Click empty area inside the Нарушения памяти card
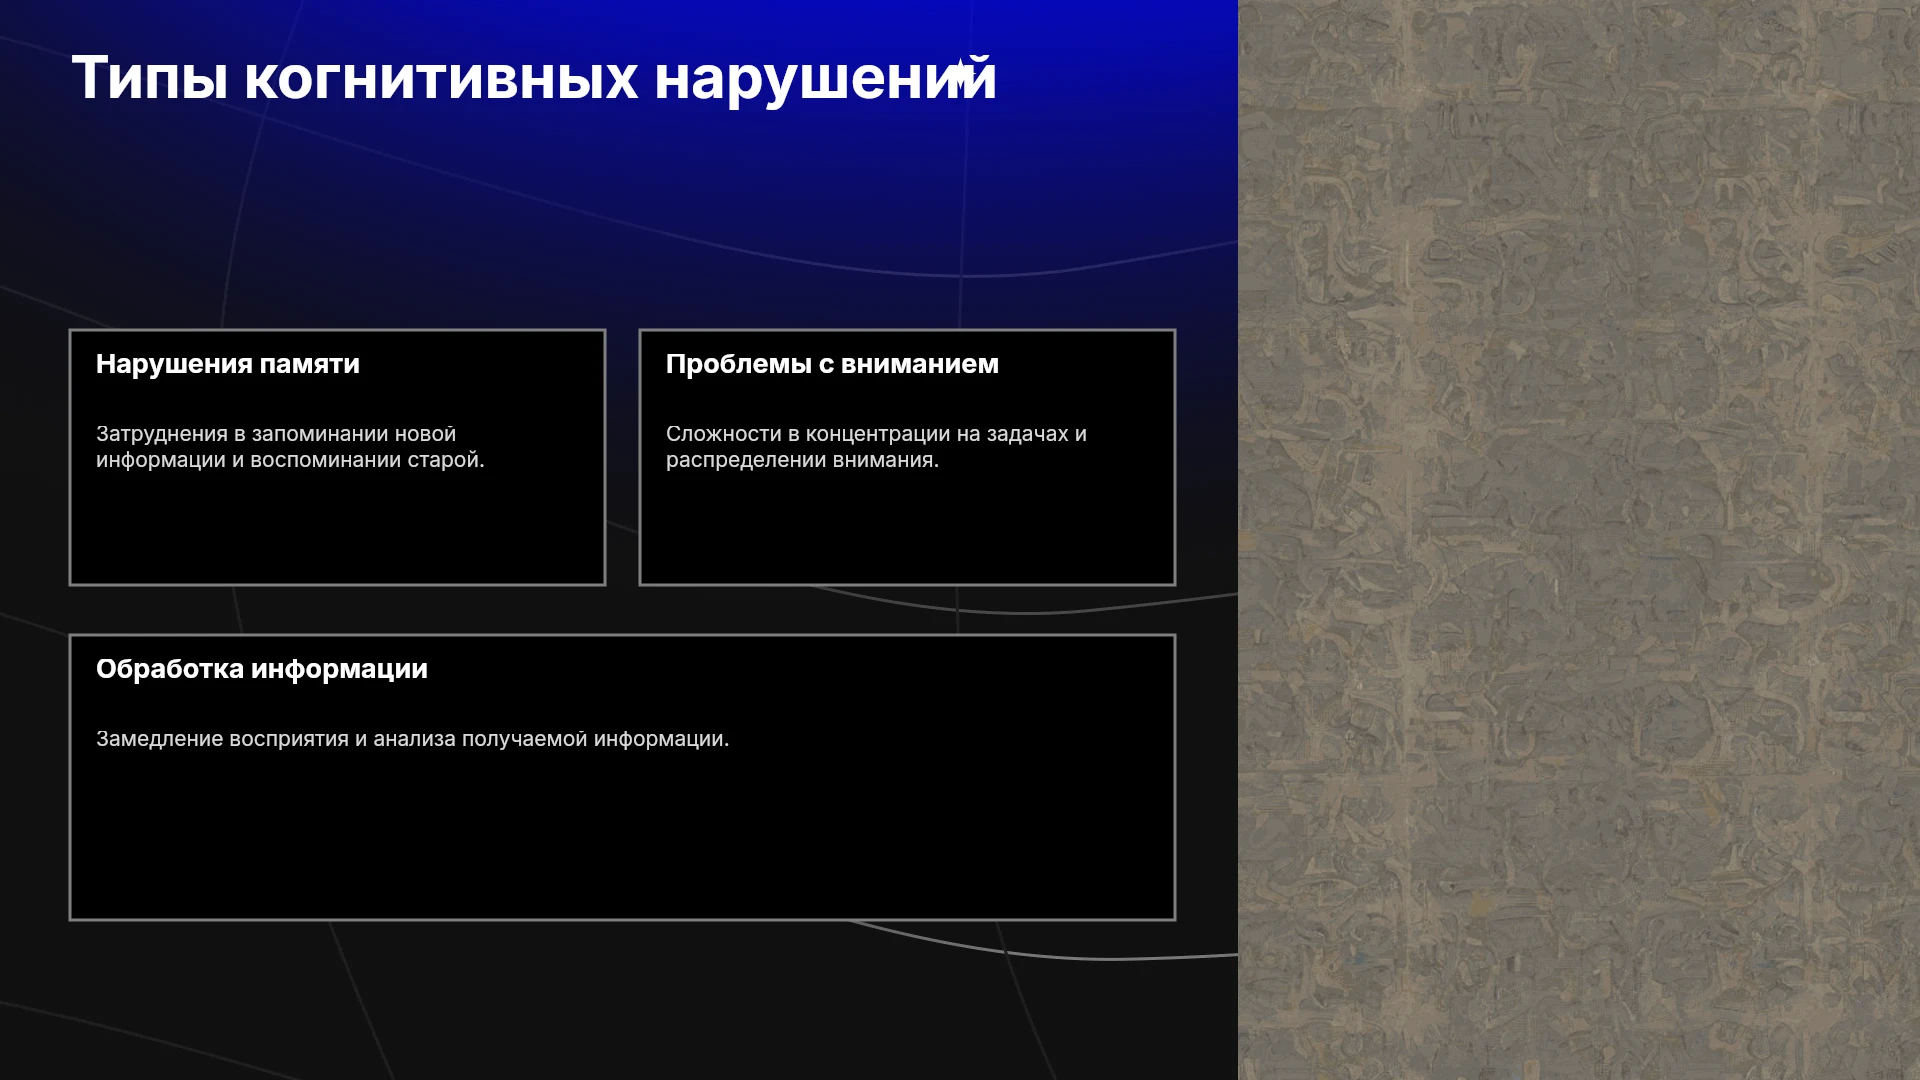This screenshot has height=1080, width=1920. click(x=337, y=530)
